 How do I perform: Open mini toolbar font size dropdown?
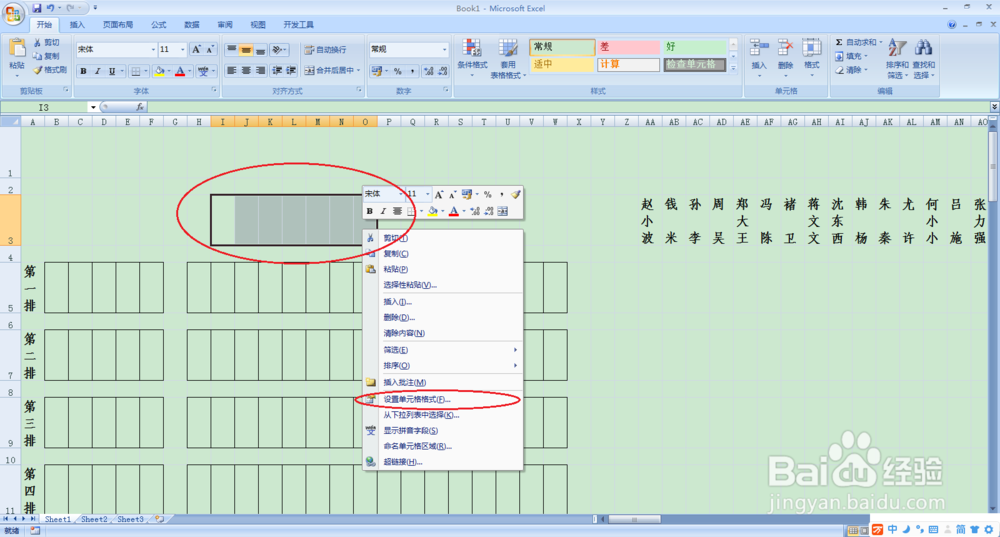tap(427, 194)
